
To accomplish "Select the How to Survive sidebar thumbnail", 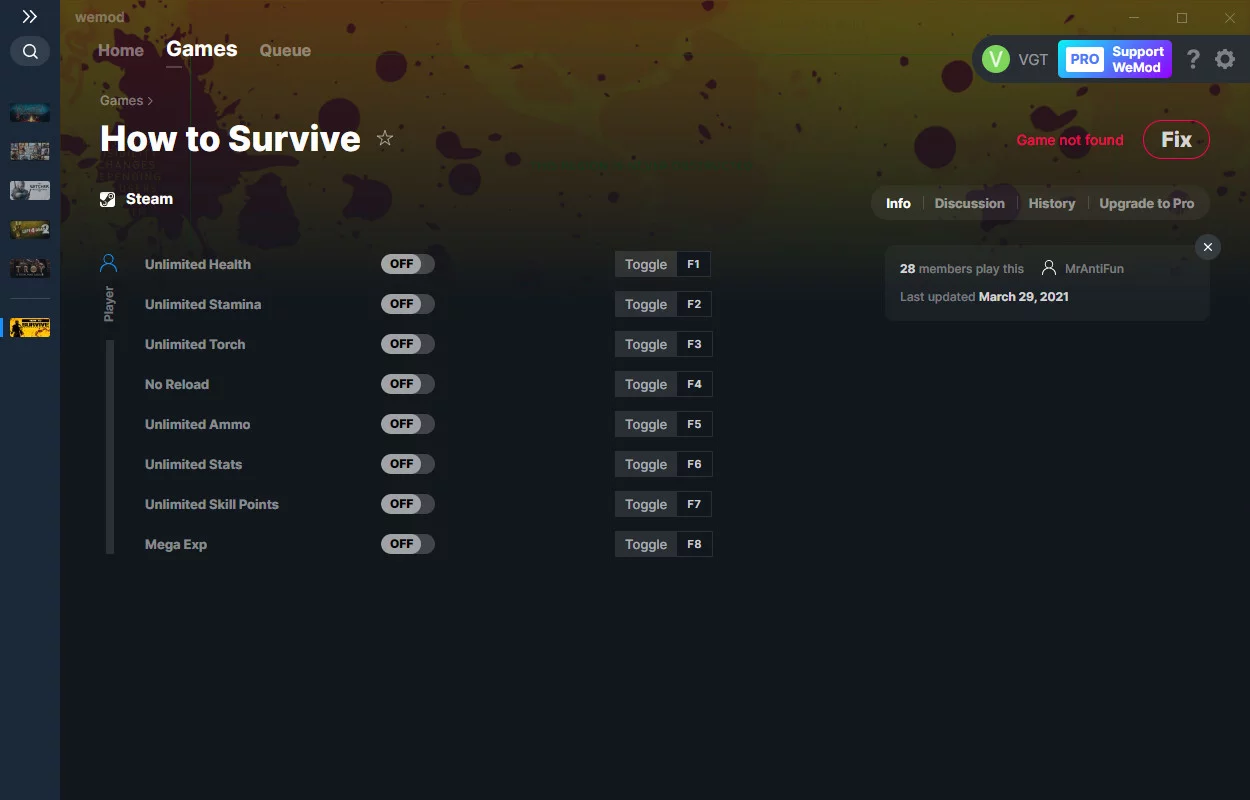I will pyautogui.click(x=30, y=327).
